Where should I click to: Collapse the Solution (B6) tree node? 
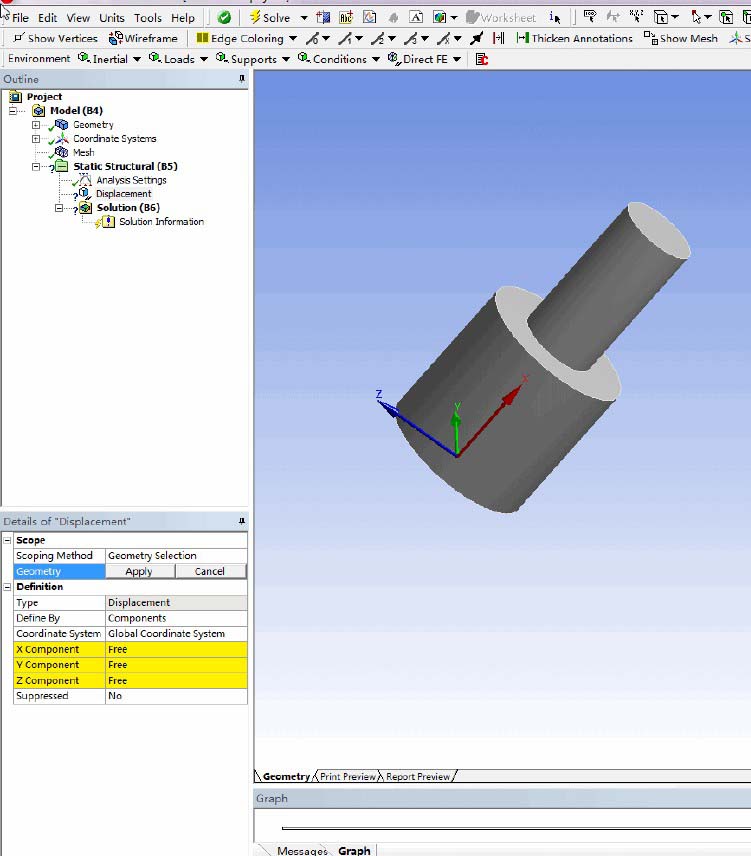[x=59, y=208]
